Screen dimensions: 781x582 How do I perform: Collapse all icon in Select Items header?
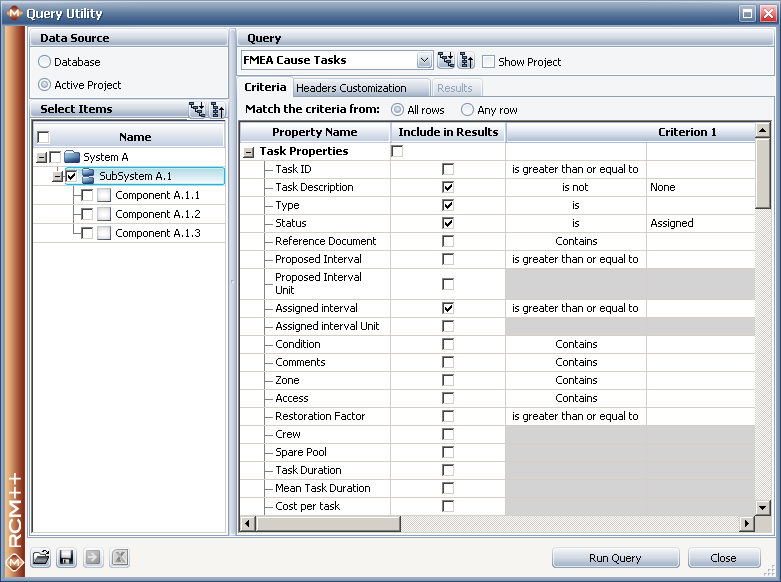(x=217, y=110)
